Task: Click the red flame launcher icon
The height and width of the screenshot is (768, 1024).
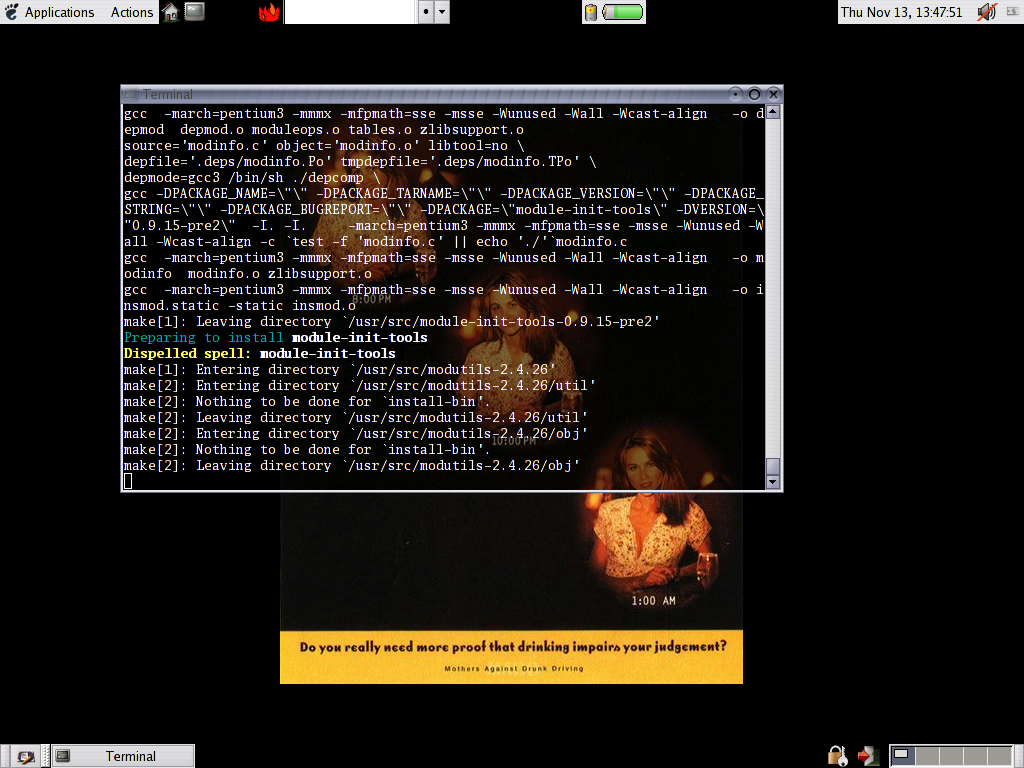Action: tap(268, 12)
